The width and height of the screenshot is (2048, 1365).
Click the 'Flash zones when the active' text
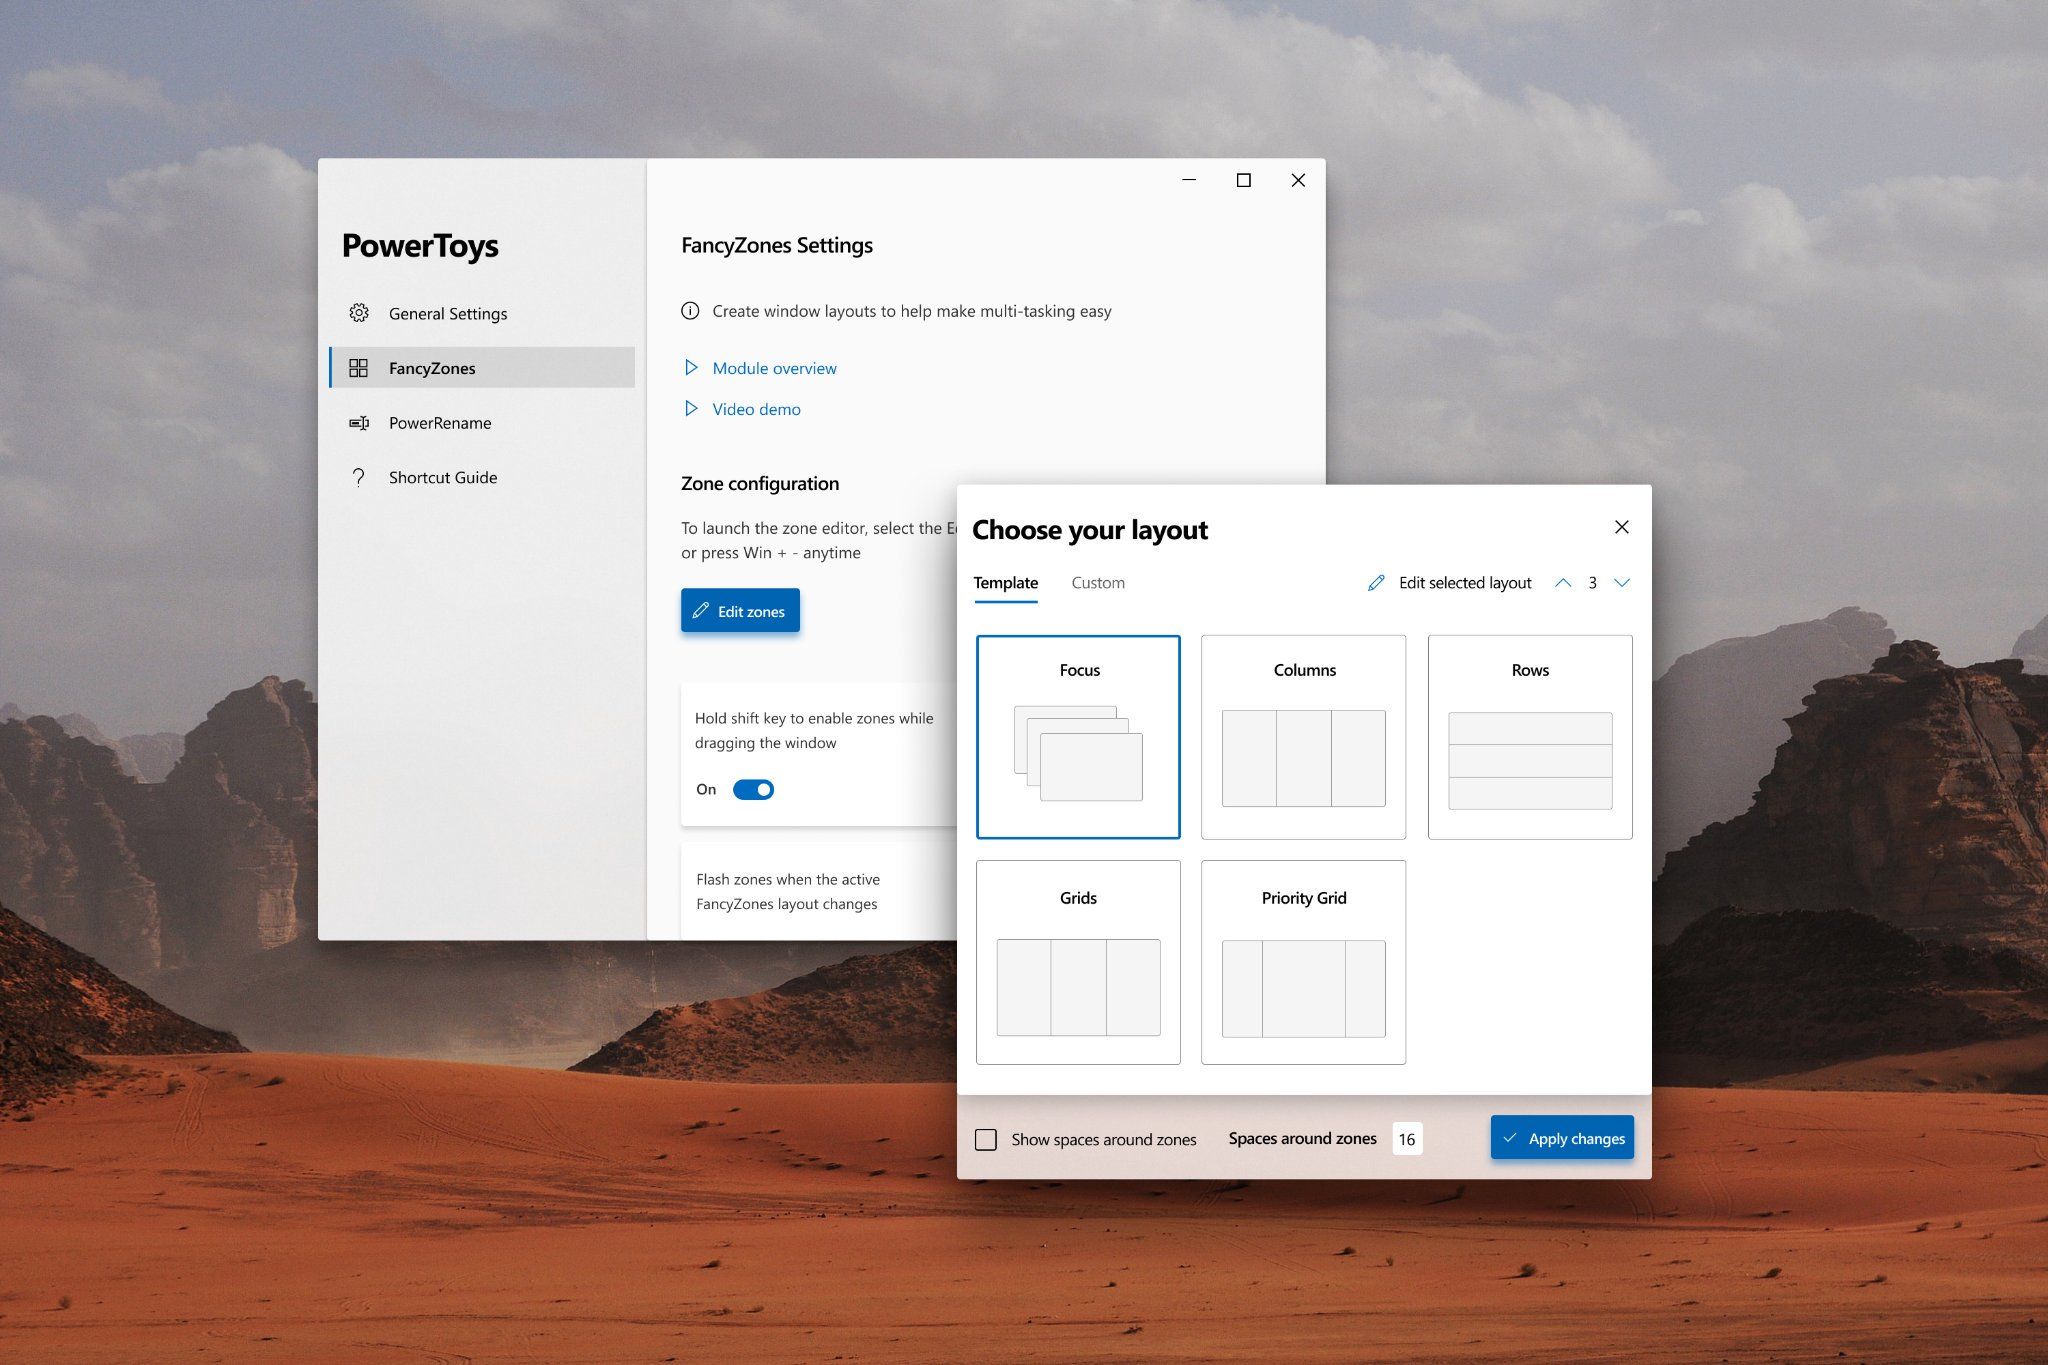[788, 880]
